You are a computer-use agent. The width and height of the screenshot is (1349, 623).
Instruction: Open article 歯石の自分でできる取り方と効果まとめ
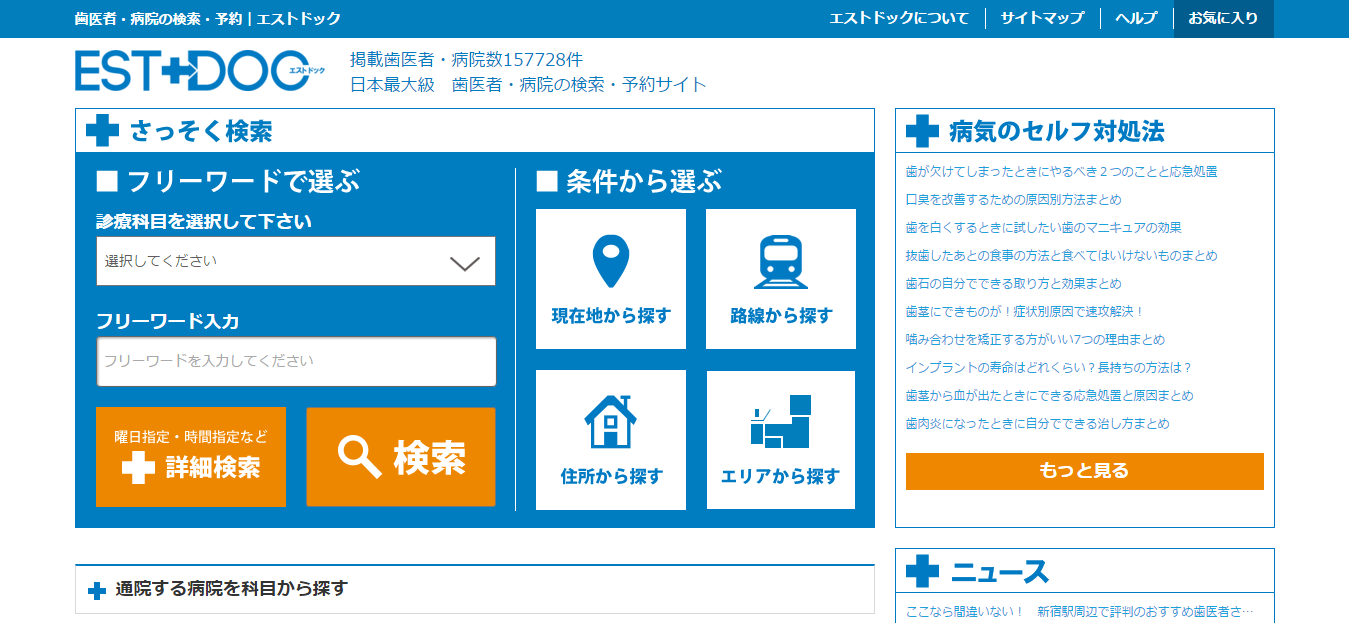click(1013, 284)
